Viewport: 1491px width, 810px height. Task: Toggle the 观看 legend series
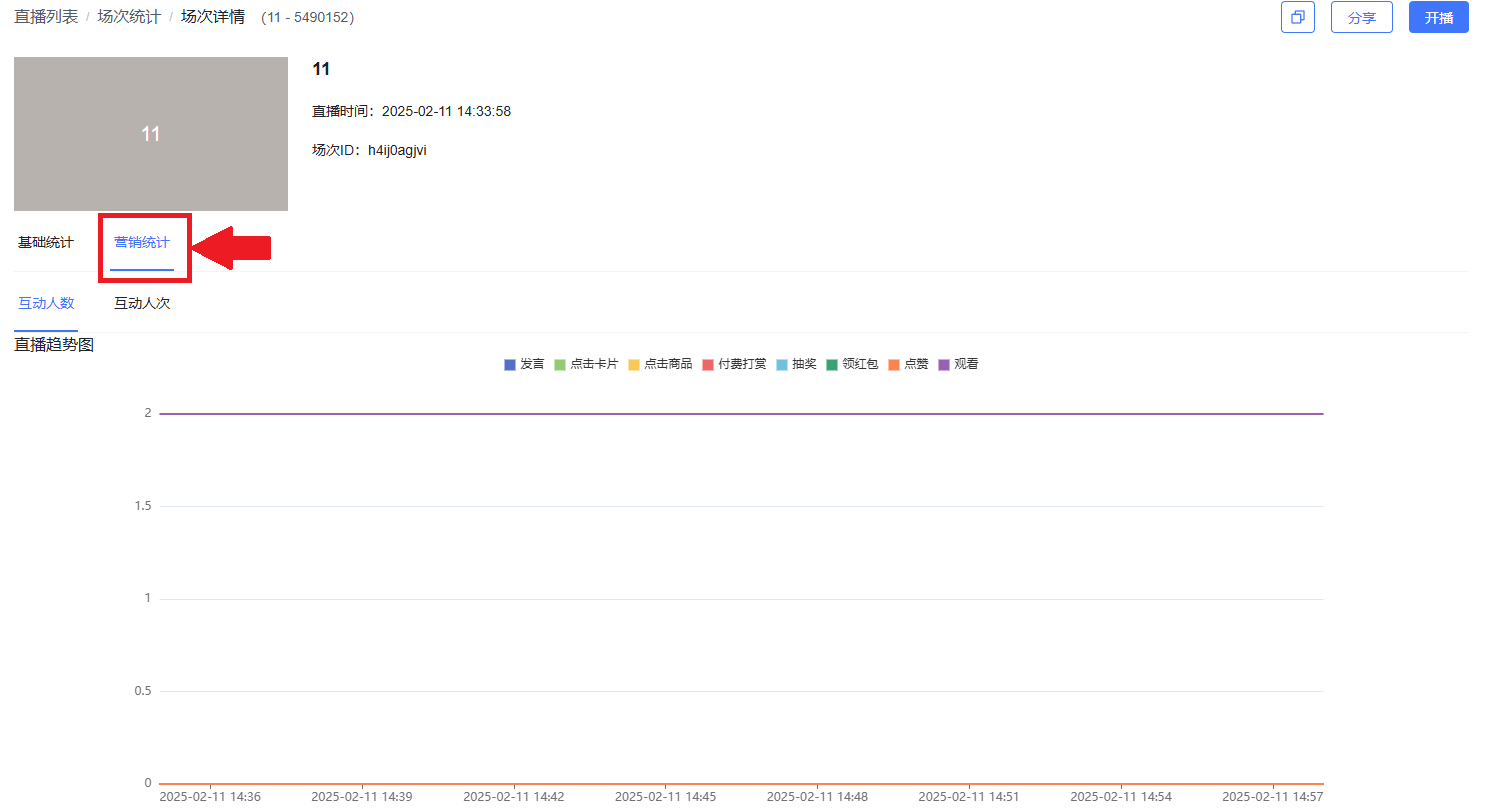[x=958, y=364]
